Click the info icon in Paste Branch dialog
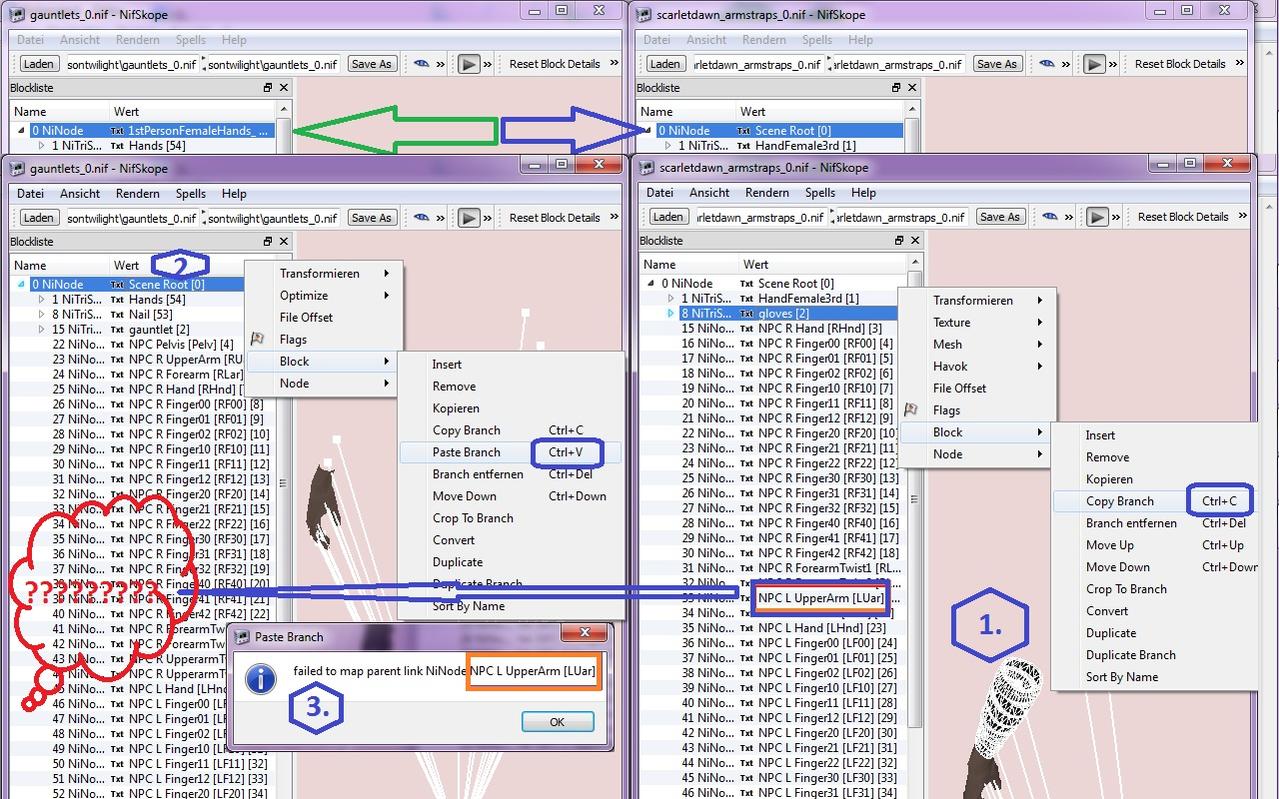Viewport: 1279px width, 799px height. (260, 679)
